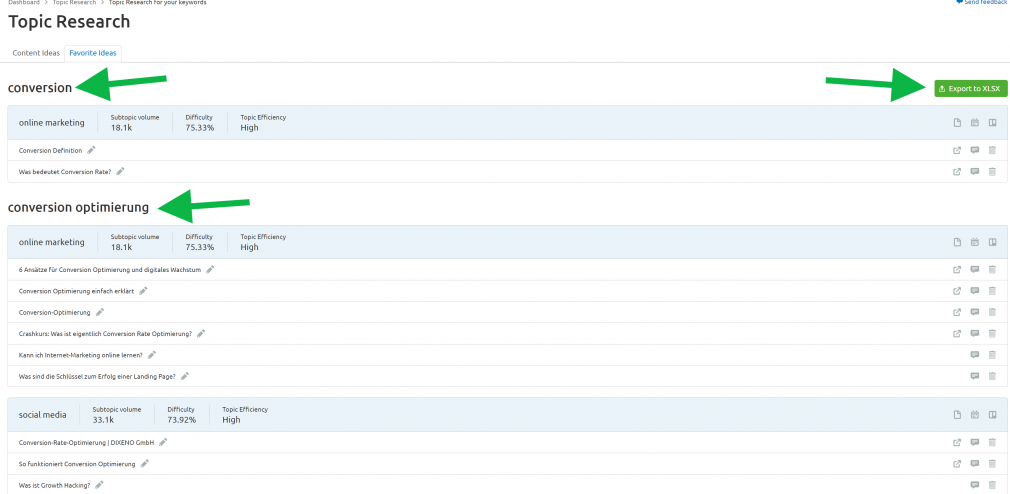Screen dimensions: 1010x494
Task: Comment on 6 Ansätze für Conversion Optimierung idea
Action: click(x=975, y=269)
